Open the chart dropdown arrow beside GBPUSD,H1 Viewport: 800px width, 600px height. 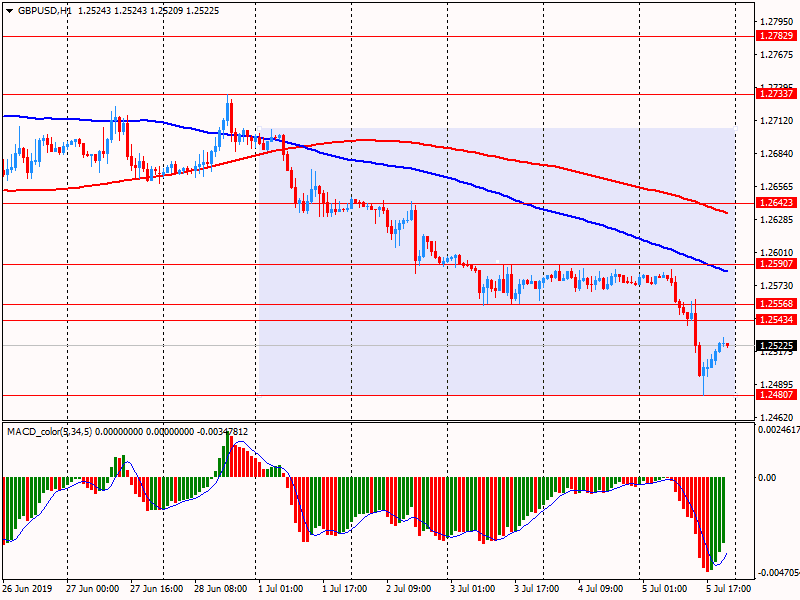point(10,11)
